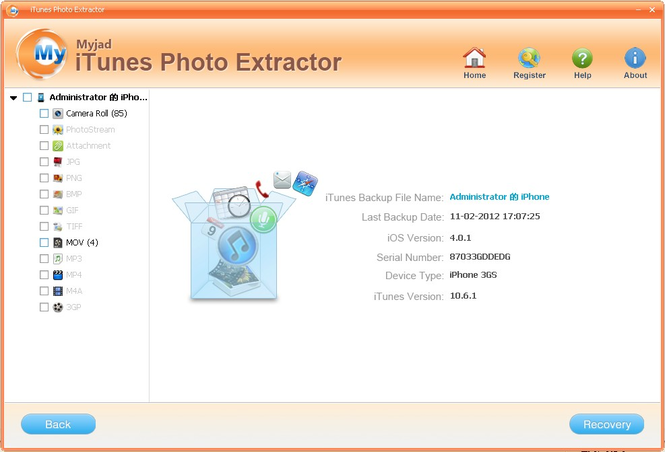This screenshot has width=665, height=452.
Task: Minimize the iTunes Photo Extractor window
Action: pos(638,10)
